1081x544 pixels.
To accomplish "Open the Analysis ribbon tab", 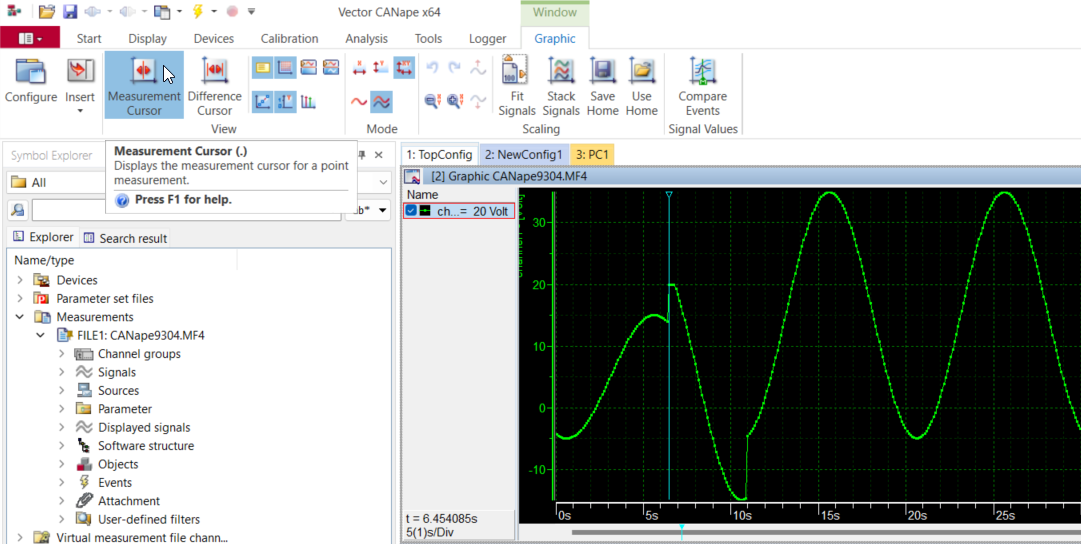I will tap(367, 39).
